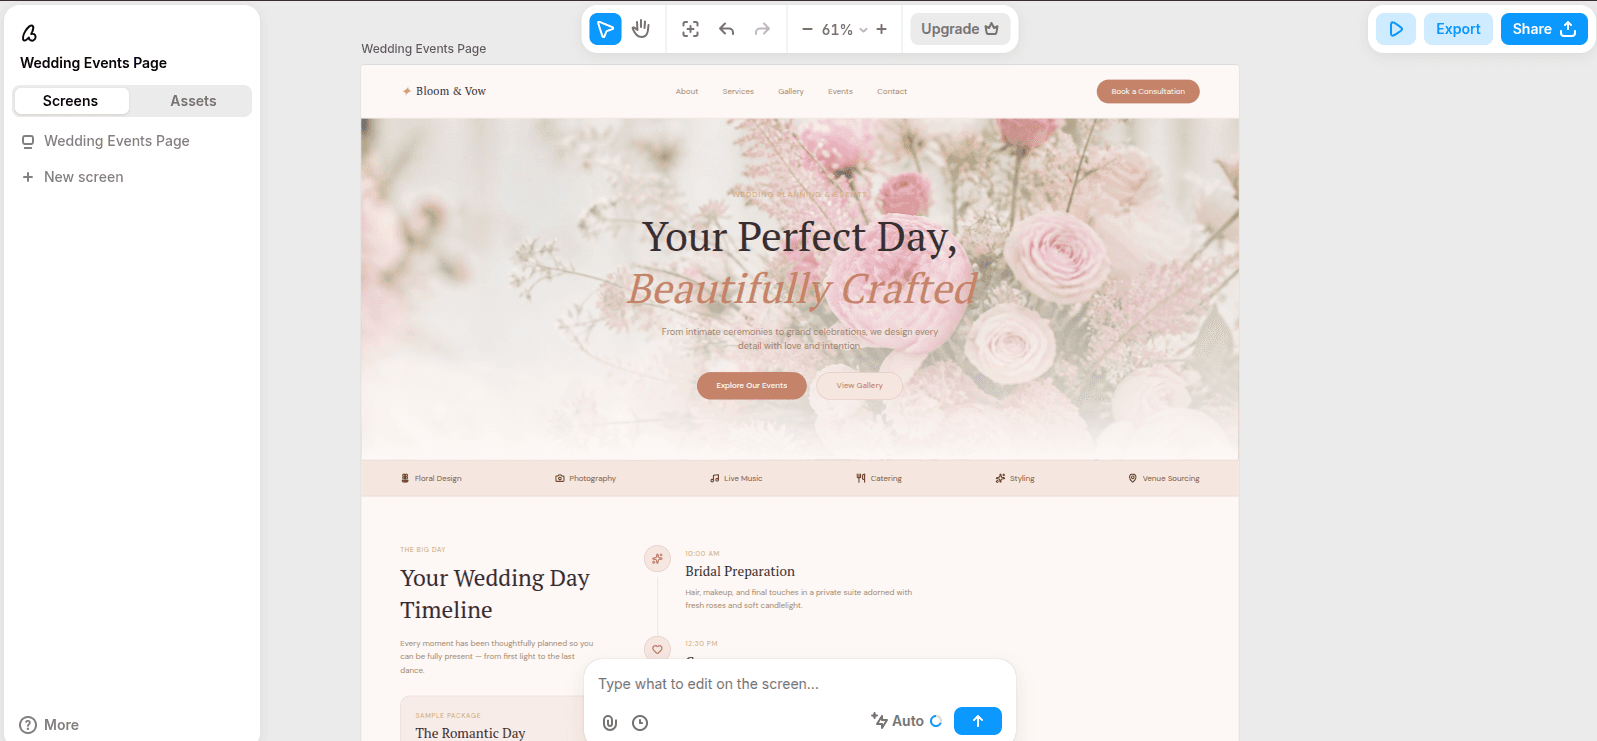
Task: Redo the last action
Action: click(762, 29)
